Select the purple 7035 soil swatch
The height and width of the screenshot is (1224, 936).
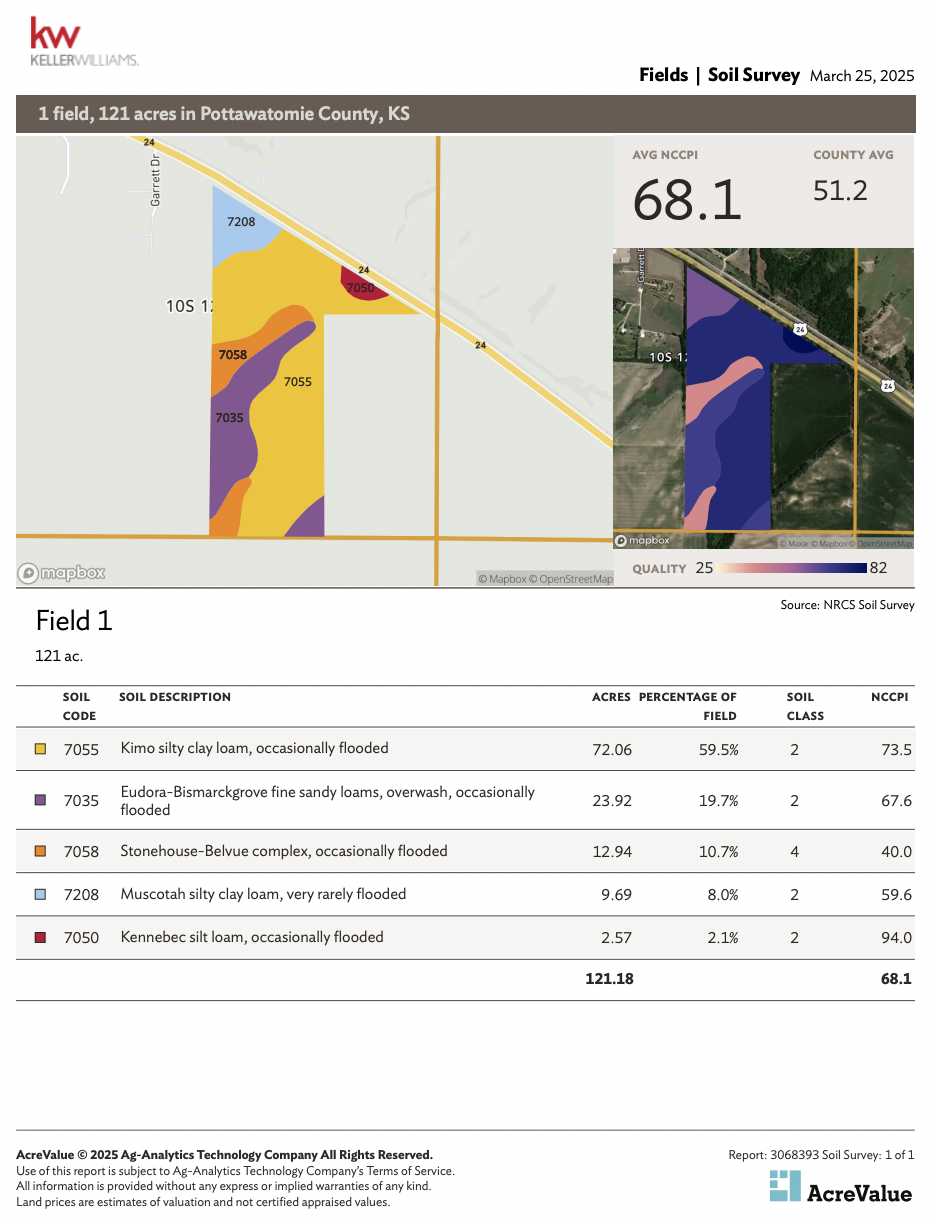pos(41,801)
